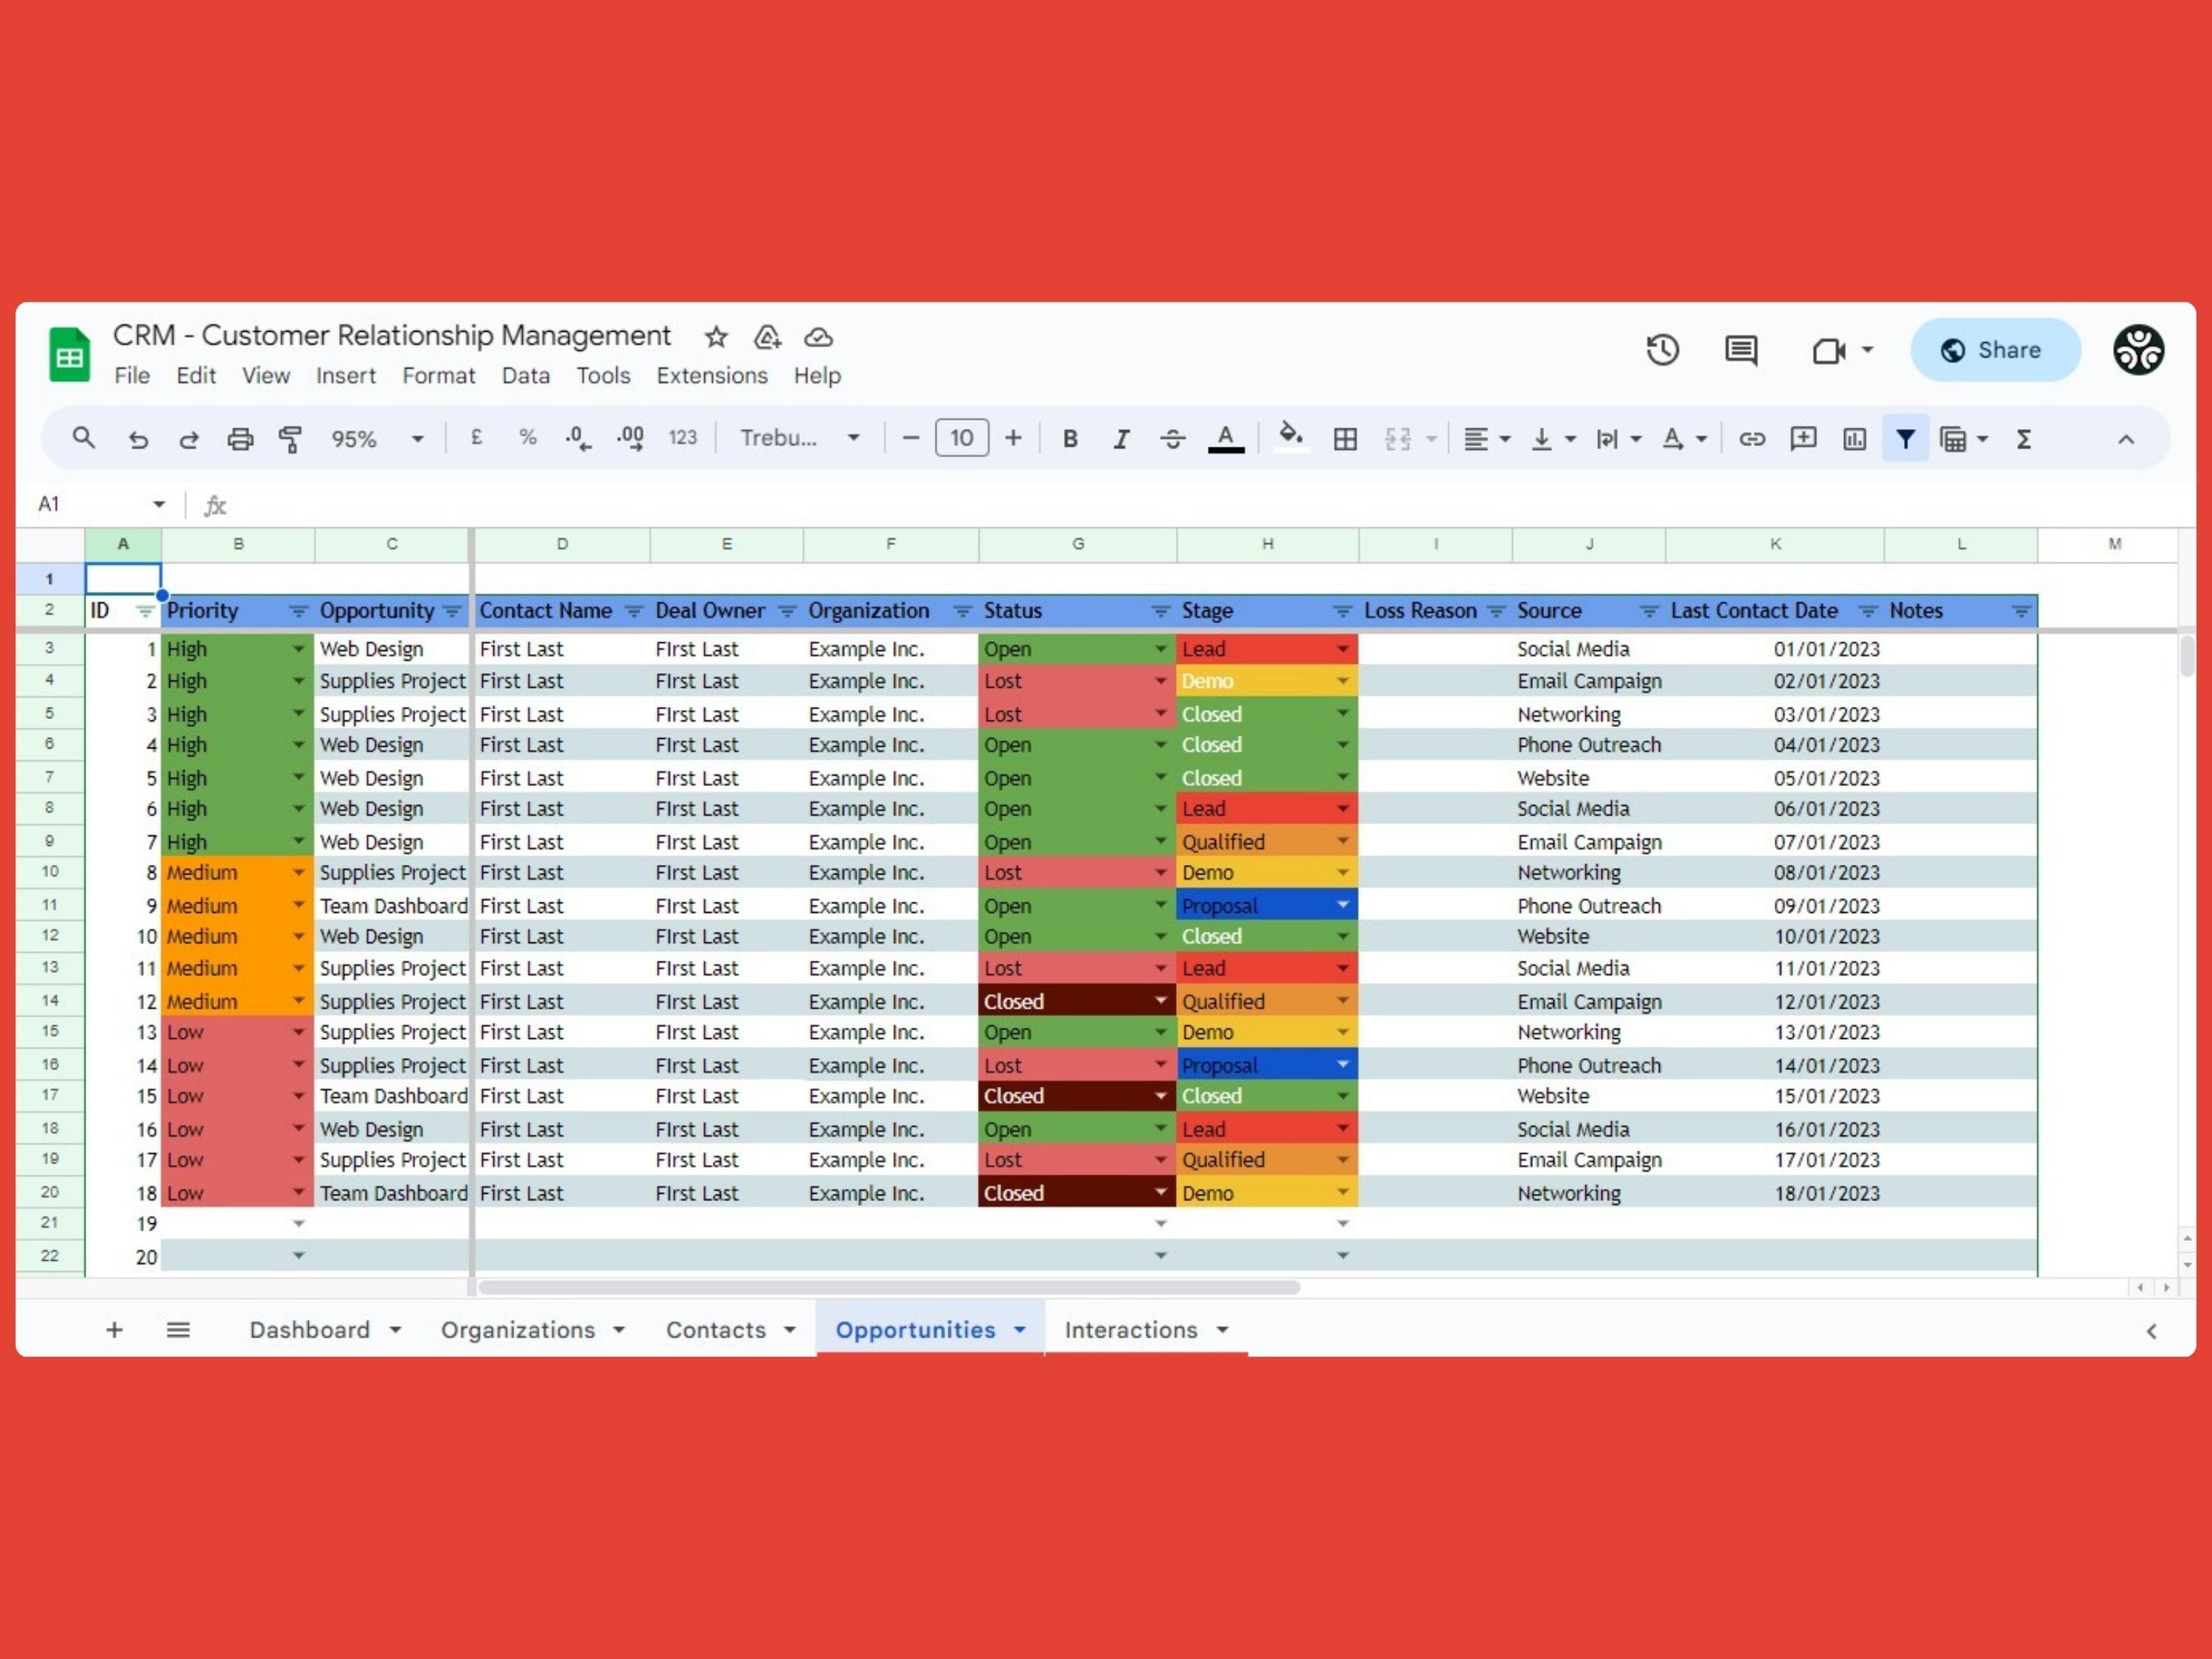Toggle strikethrough formatting
2212x1659 pixels.
[x=1172, y=438]
